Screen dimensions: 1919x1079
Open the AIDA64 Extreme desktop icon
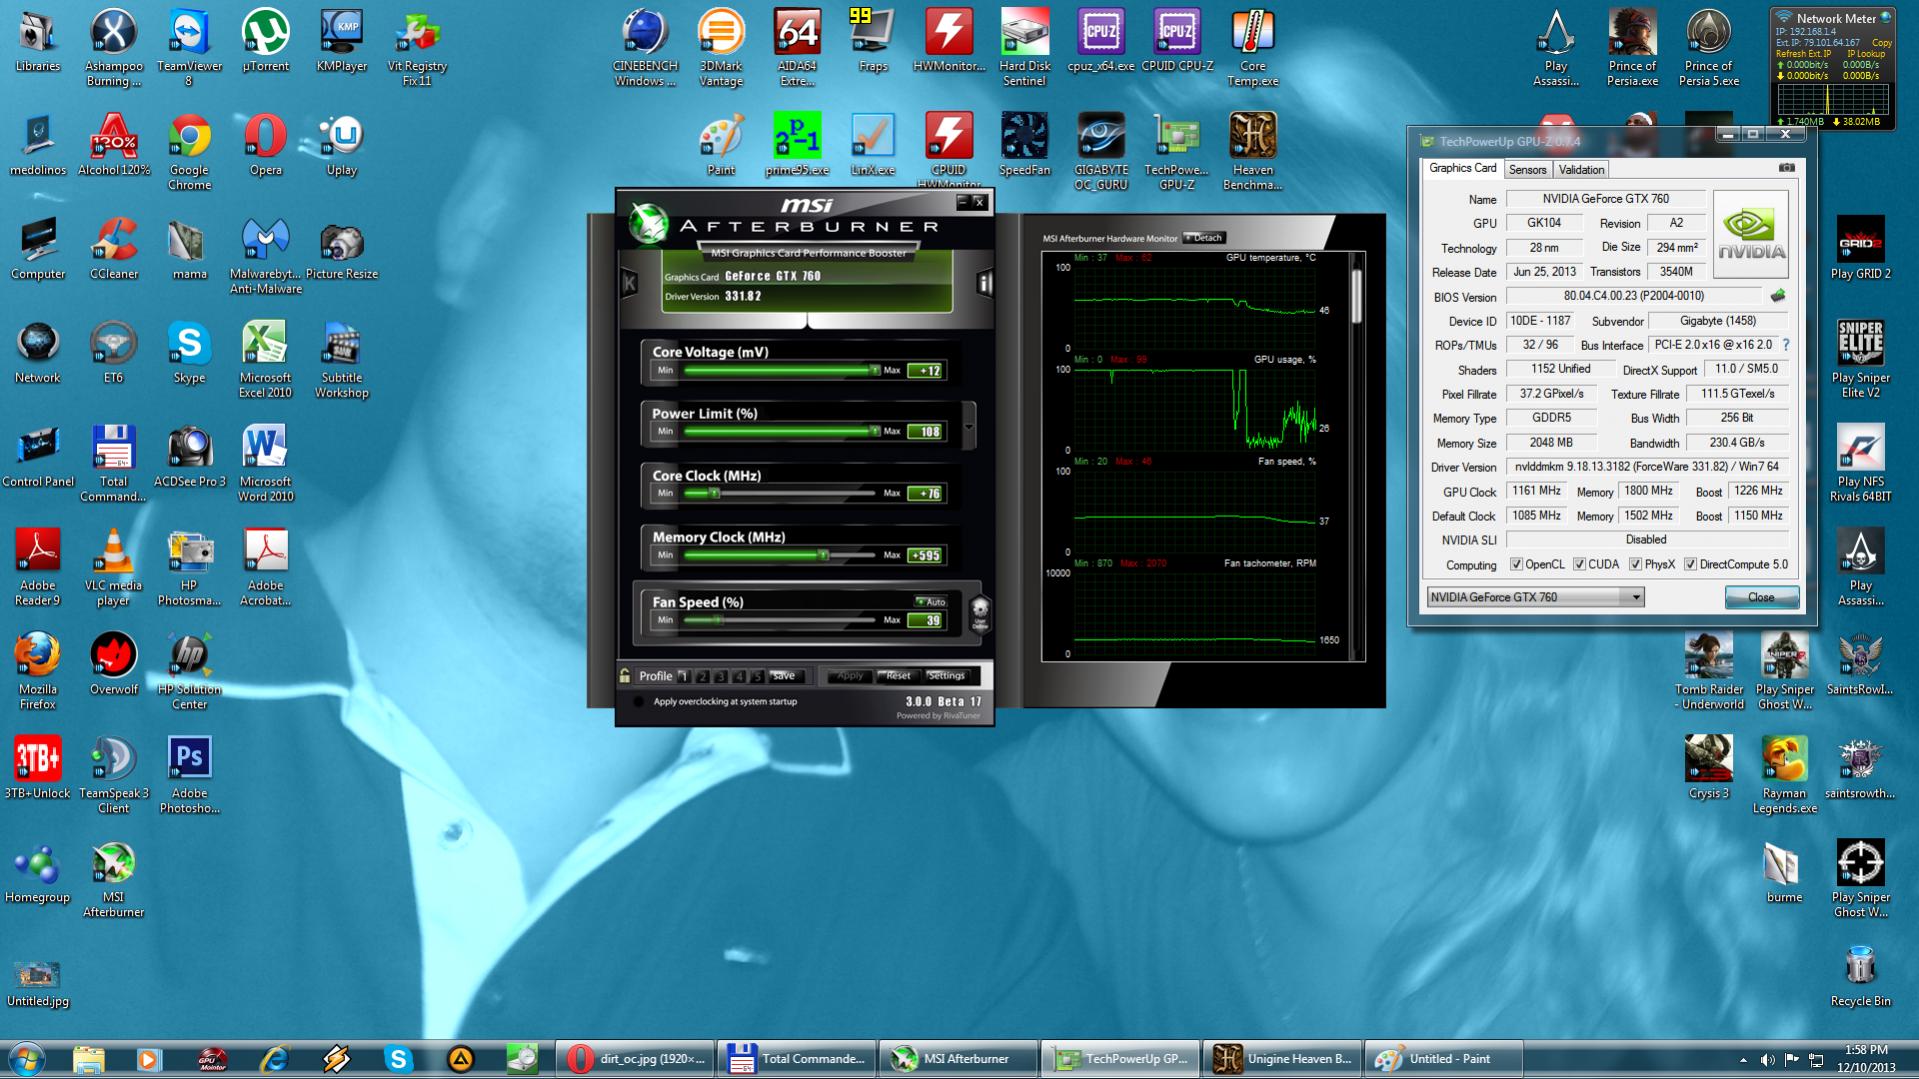[797, 47]
